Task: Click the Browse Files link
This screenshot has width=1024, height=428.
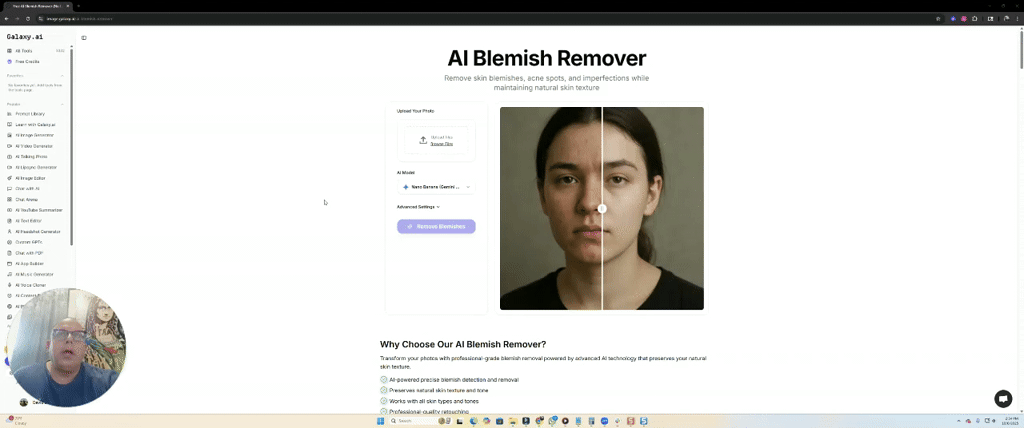Action: [441, 144]
